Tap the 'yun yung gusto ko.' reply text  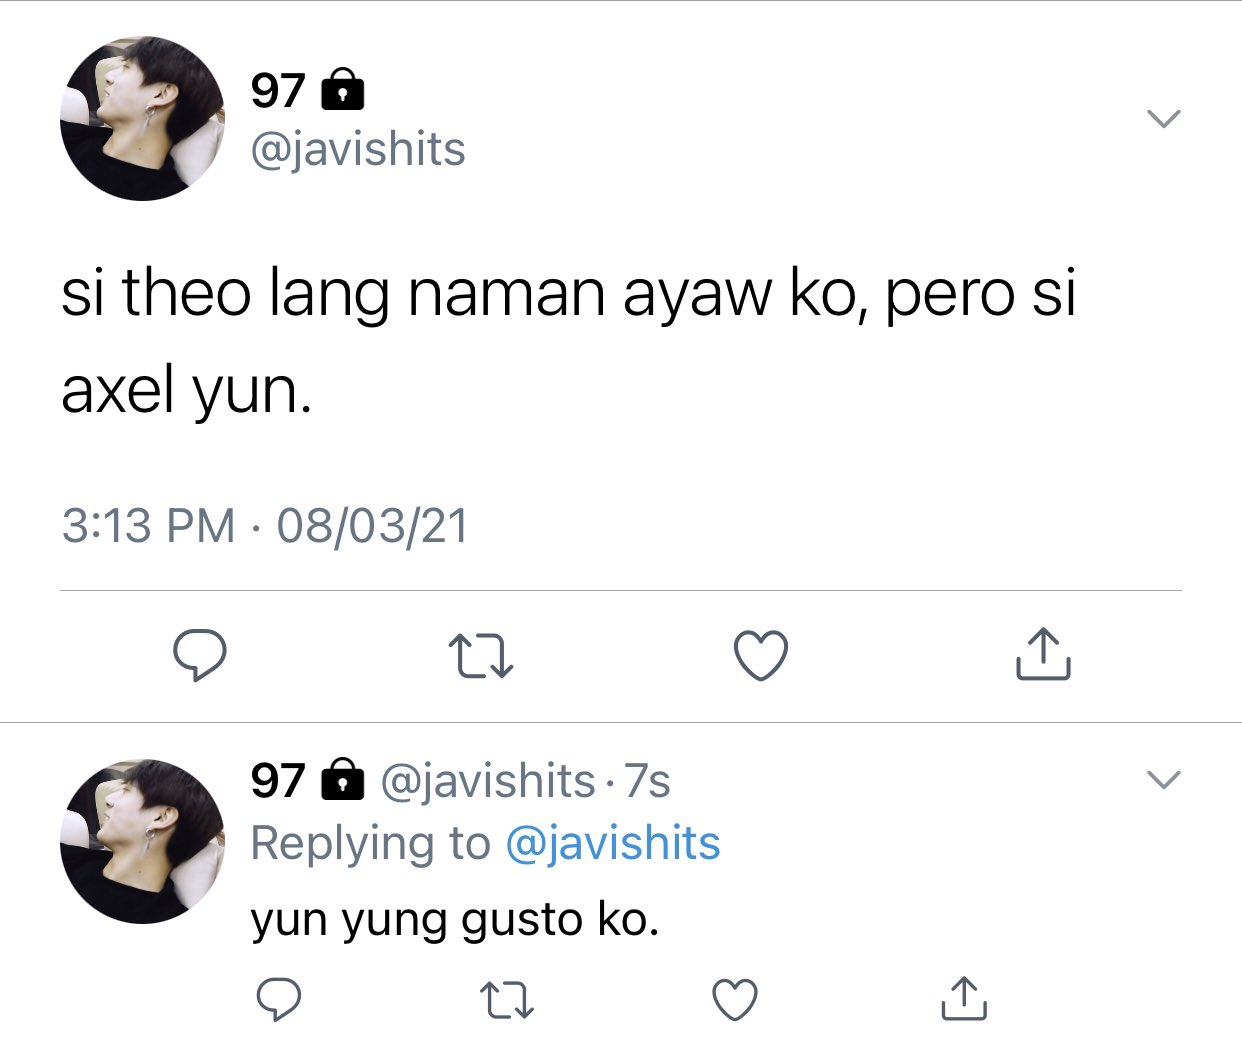pyautogui.click(x=455, y=920)
